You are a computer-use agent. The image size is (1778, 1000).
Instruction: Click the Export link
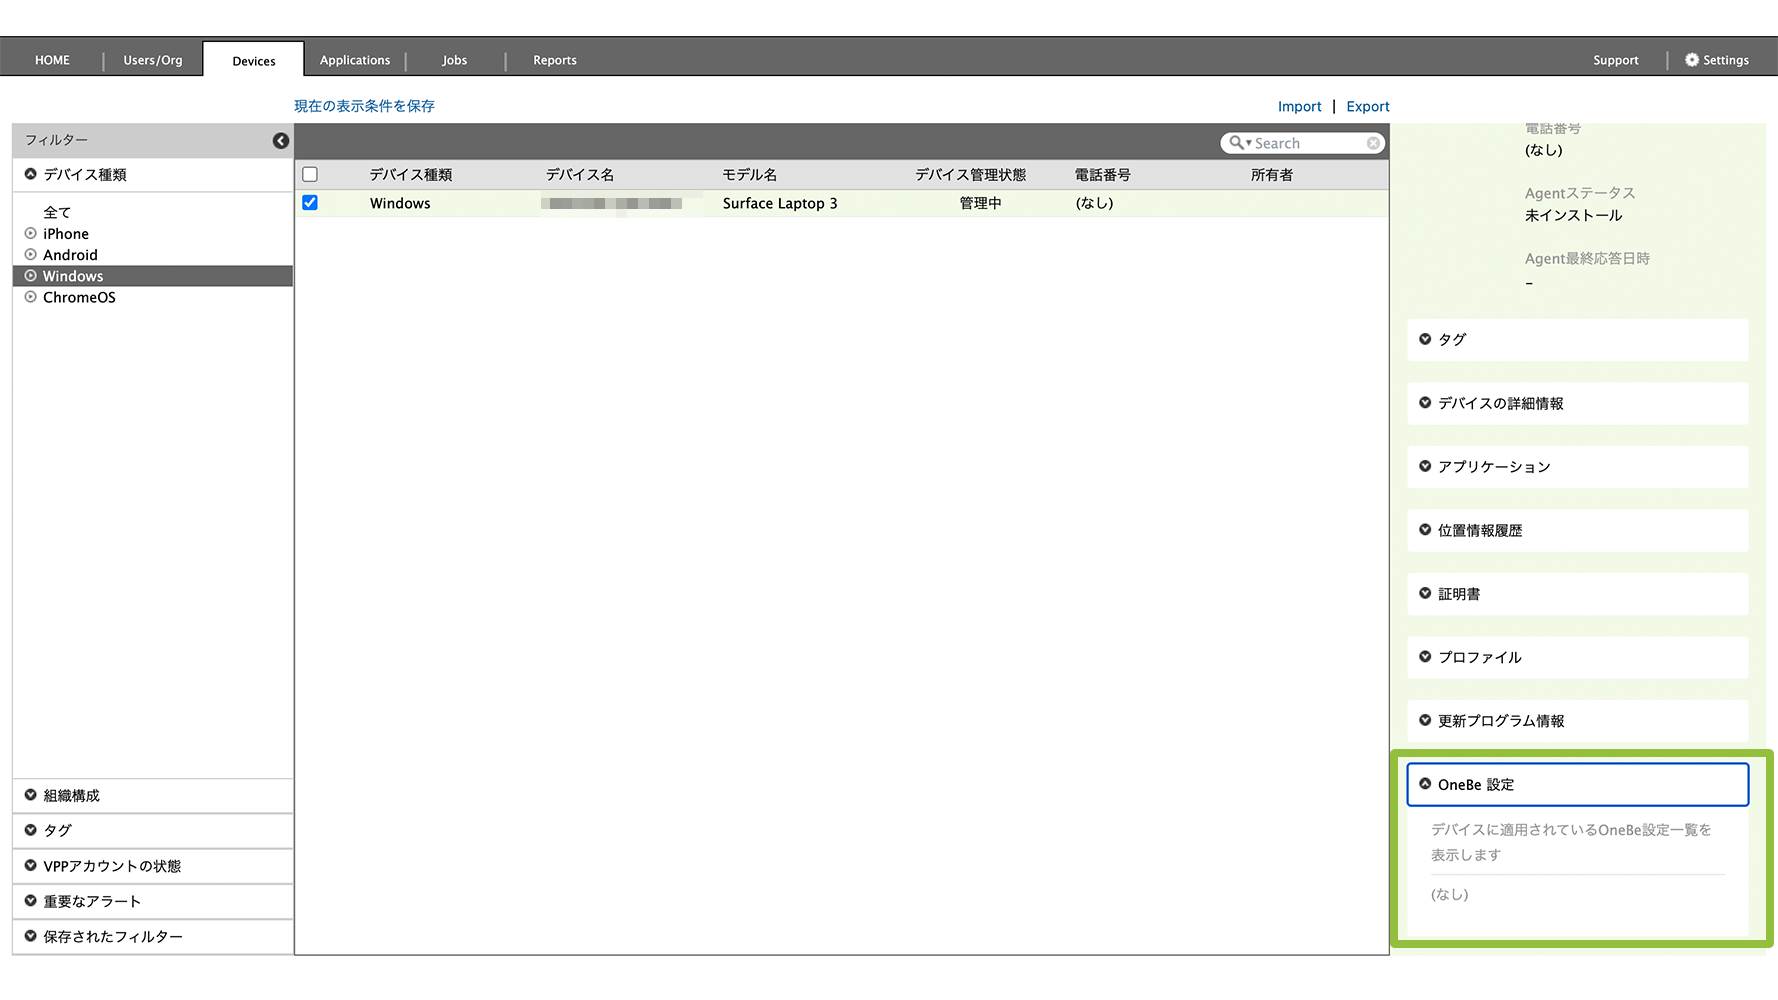coord(1368,107)
